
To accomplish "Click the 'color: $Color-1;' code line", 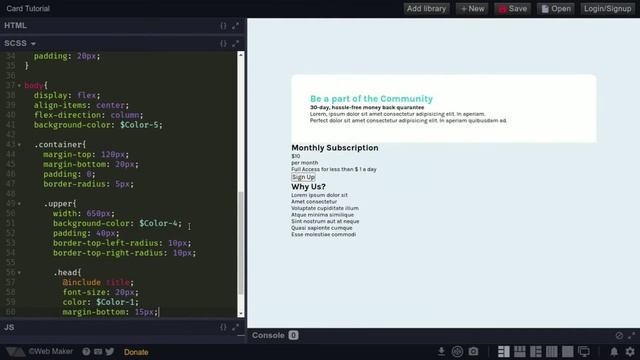I will [x=100, y=302].
